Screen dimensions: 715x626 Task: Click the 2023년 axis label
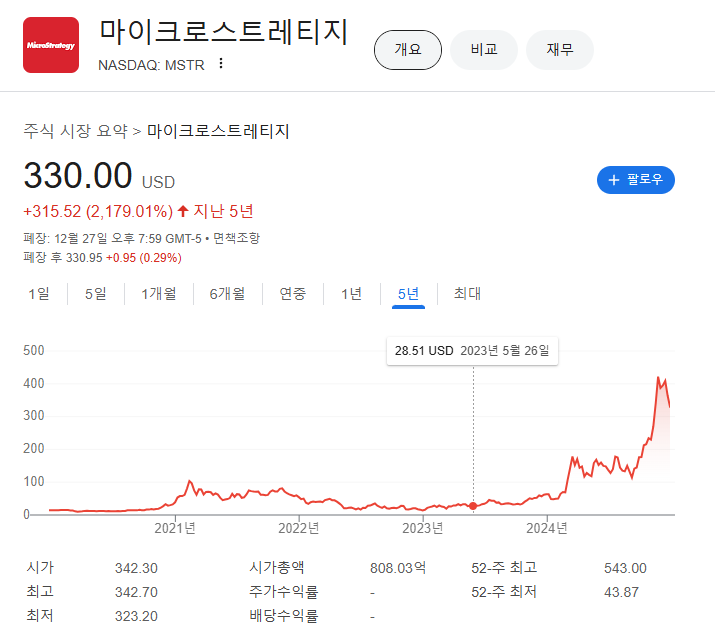423,528
